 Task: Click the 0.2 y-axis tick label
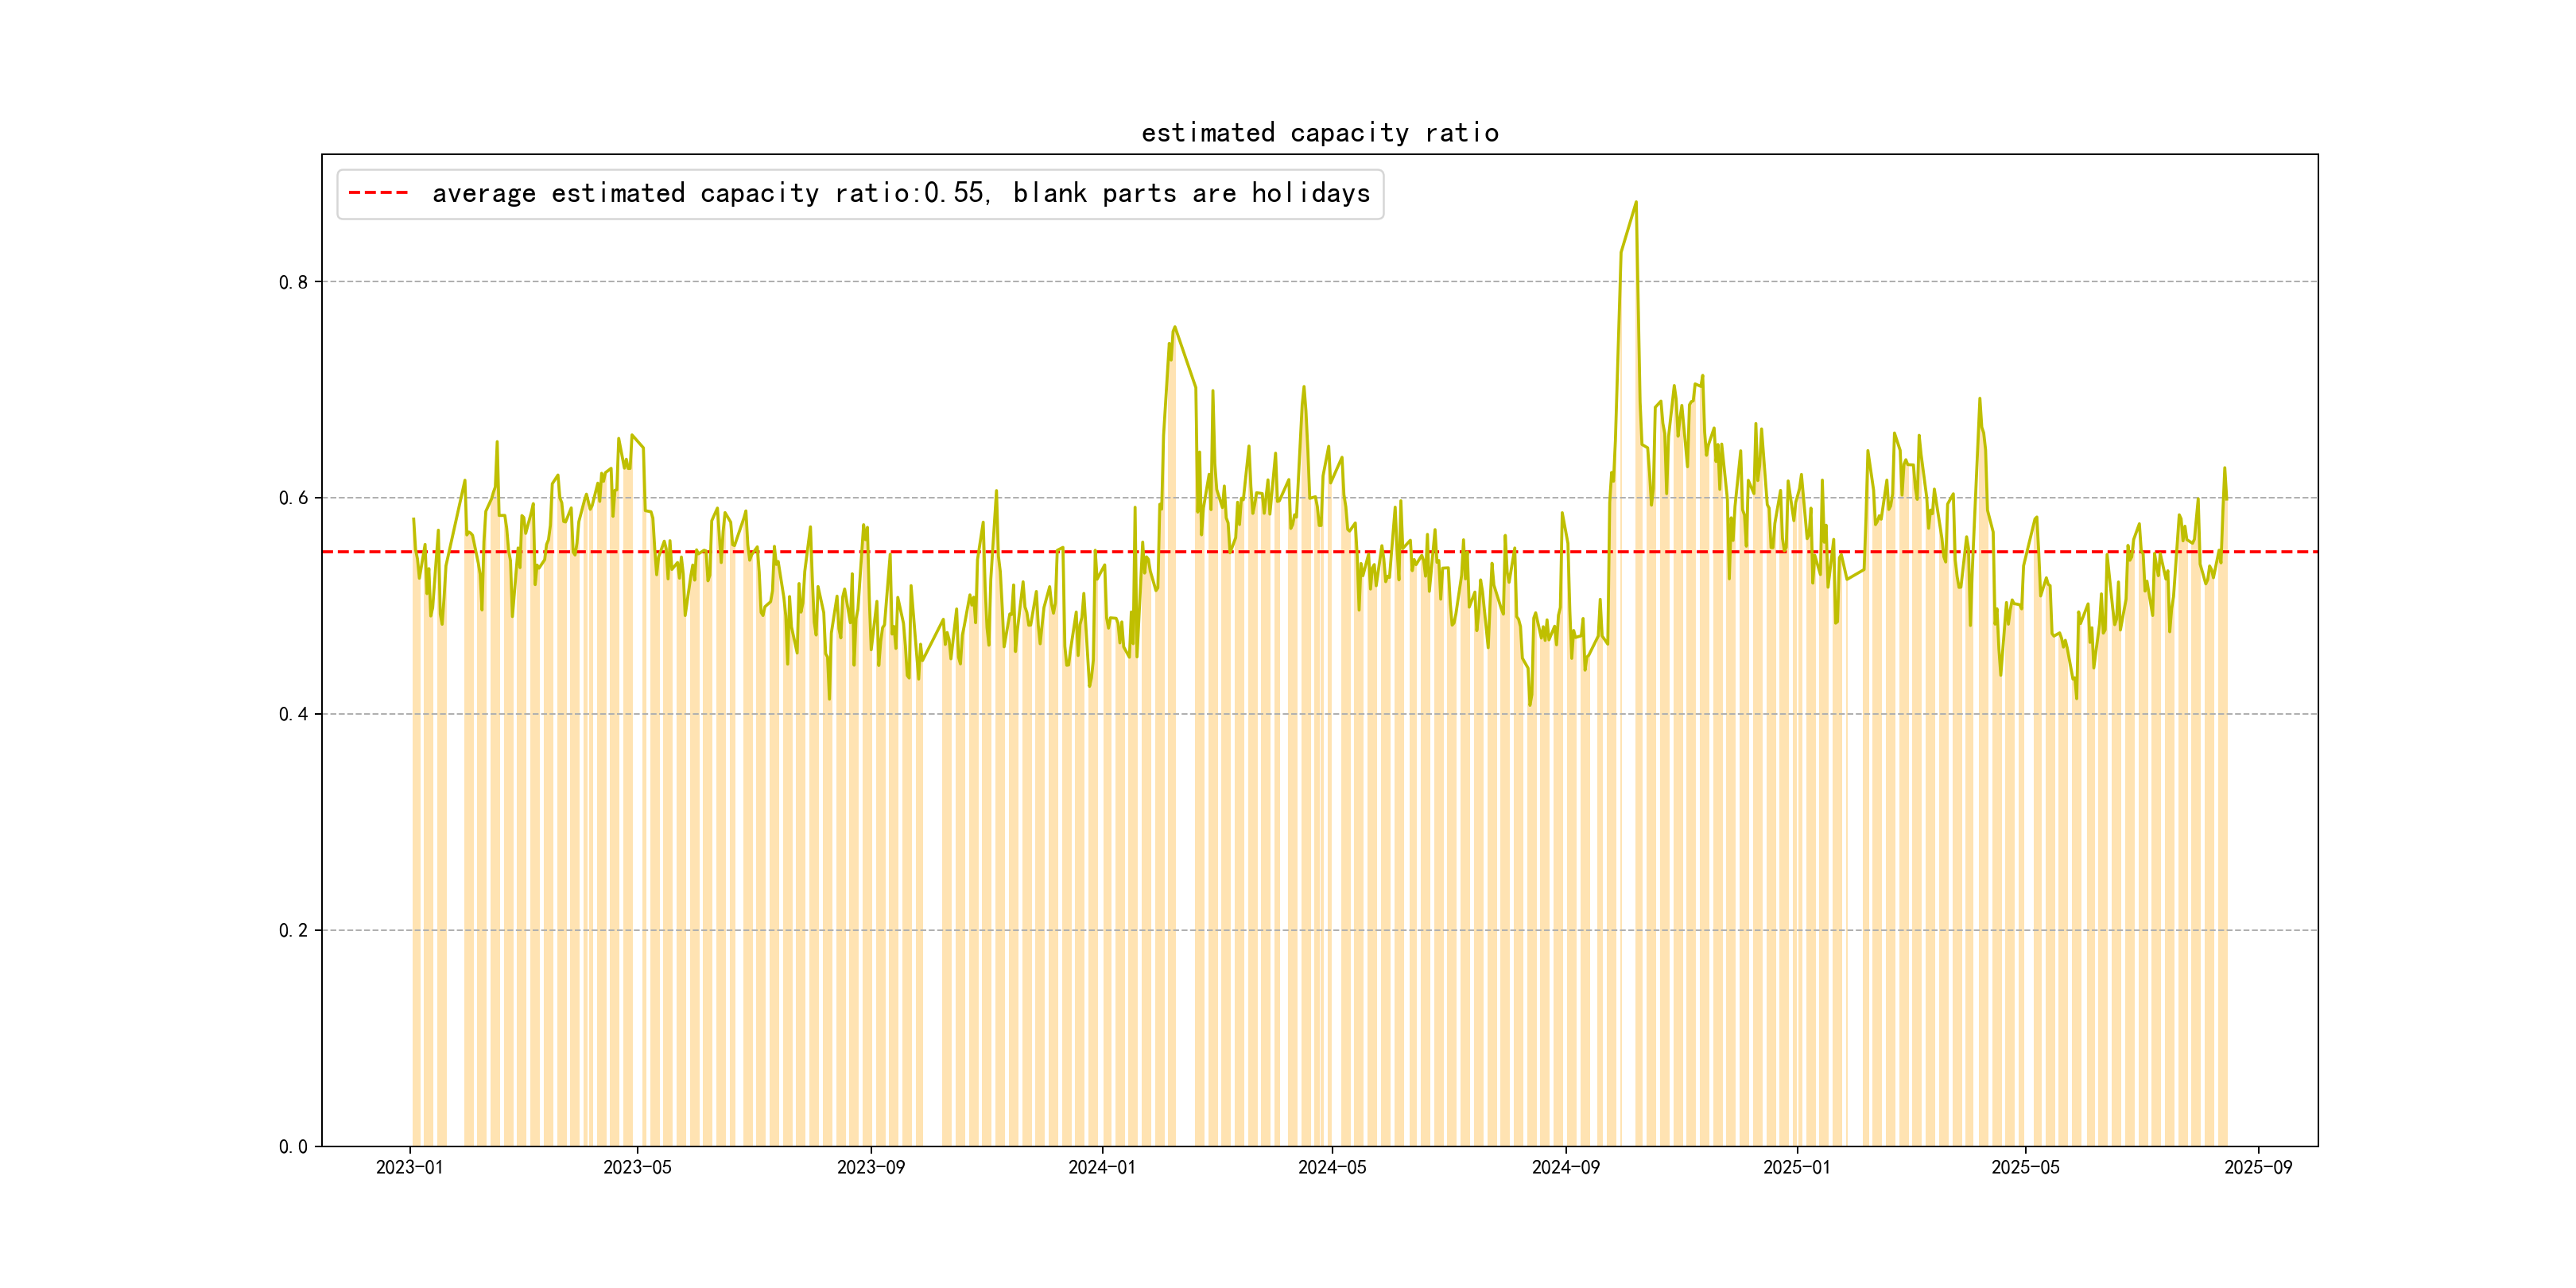pos(293,930)
